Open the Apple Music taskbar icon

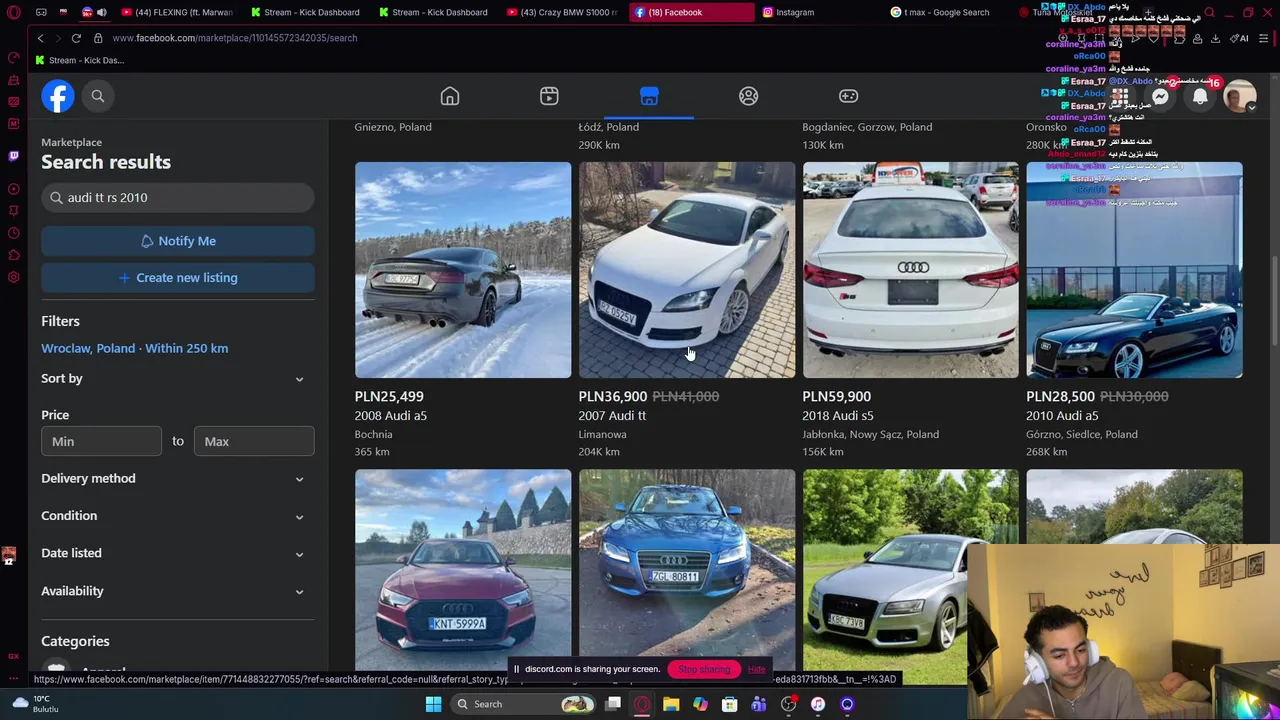click(x=818, y=704)
